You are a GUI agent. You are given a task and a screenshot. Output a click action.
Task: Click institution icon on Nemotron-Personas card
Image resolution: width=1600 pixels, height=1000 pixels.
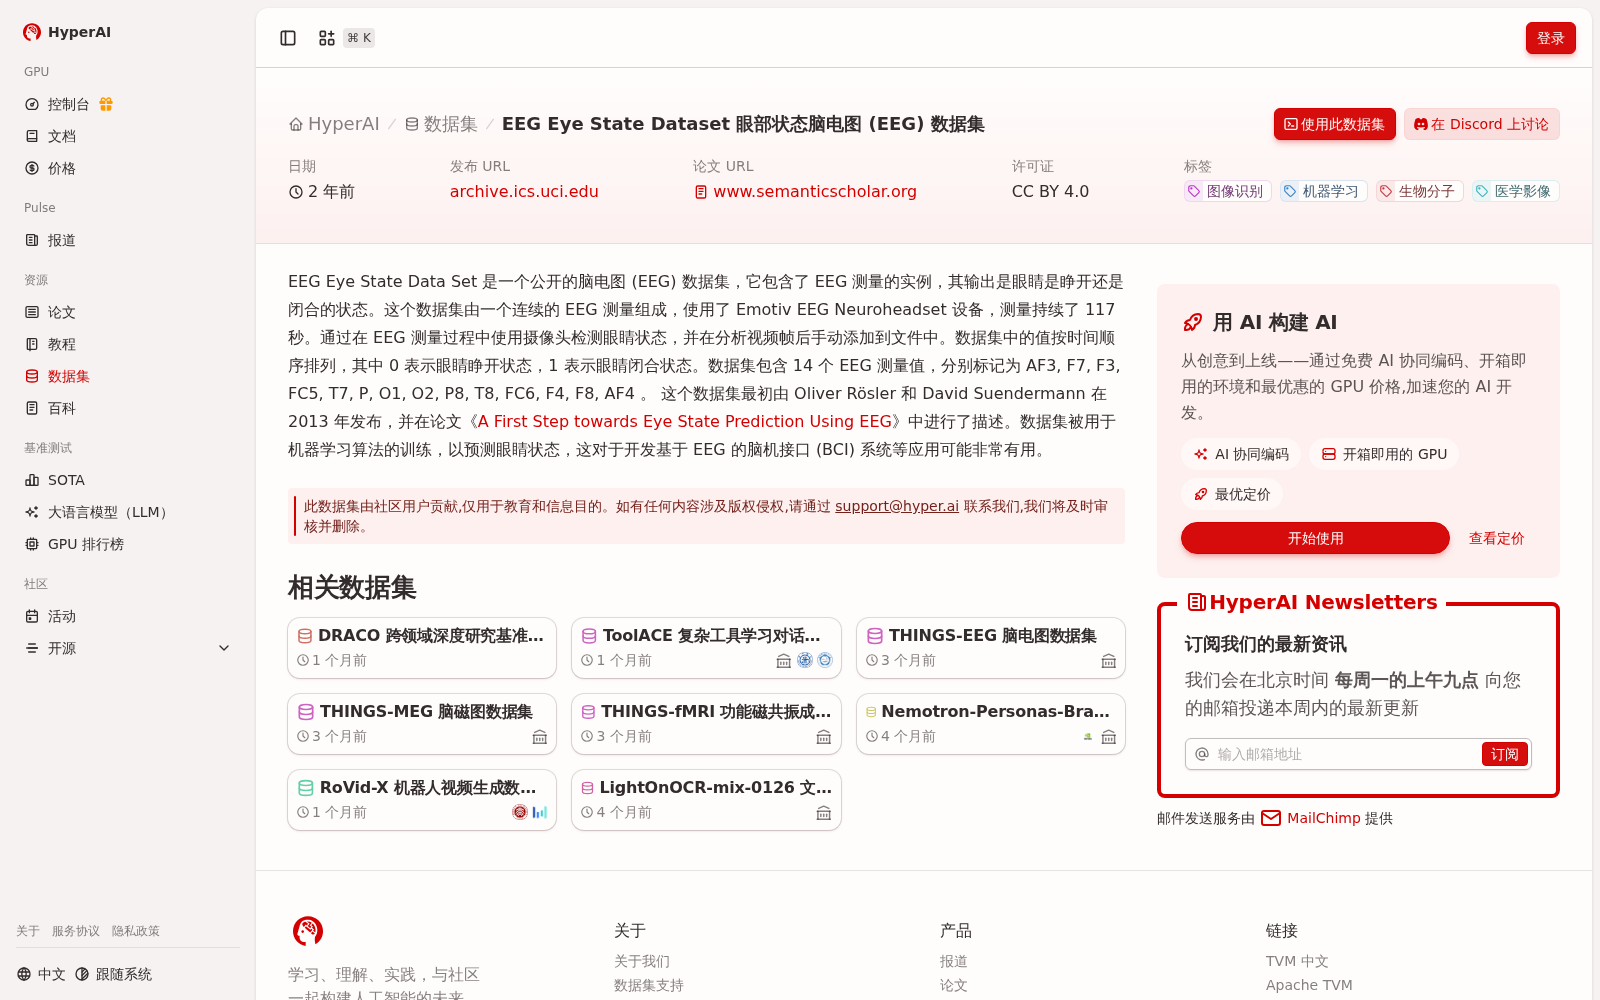pos(1108,737)
